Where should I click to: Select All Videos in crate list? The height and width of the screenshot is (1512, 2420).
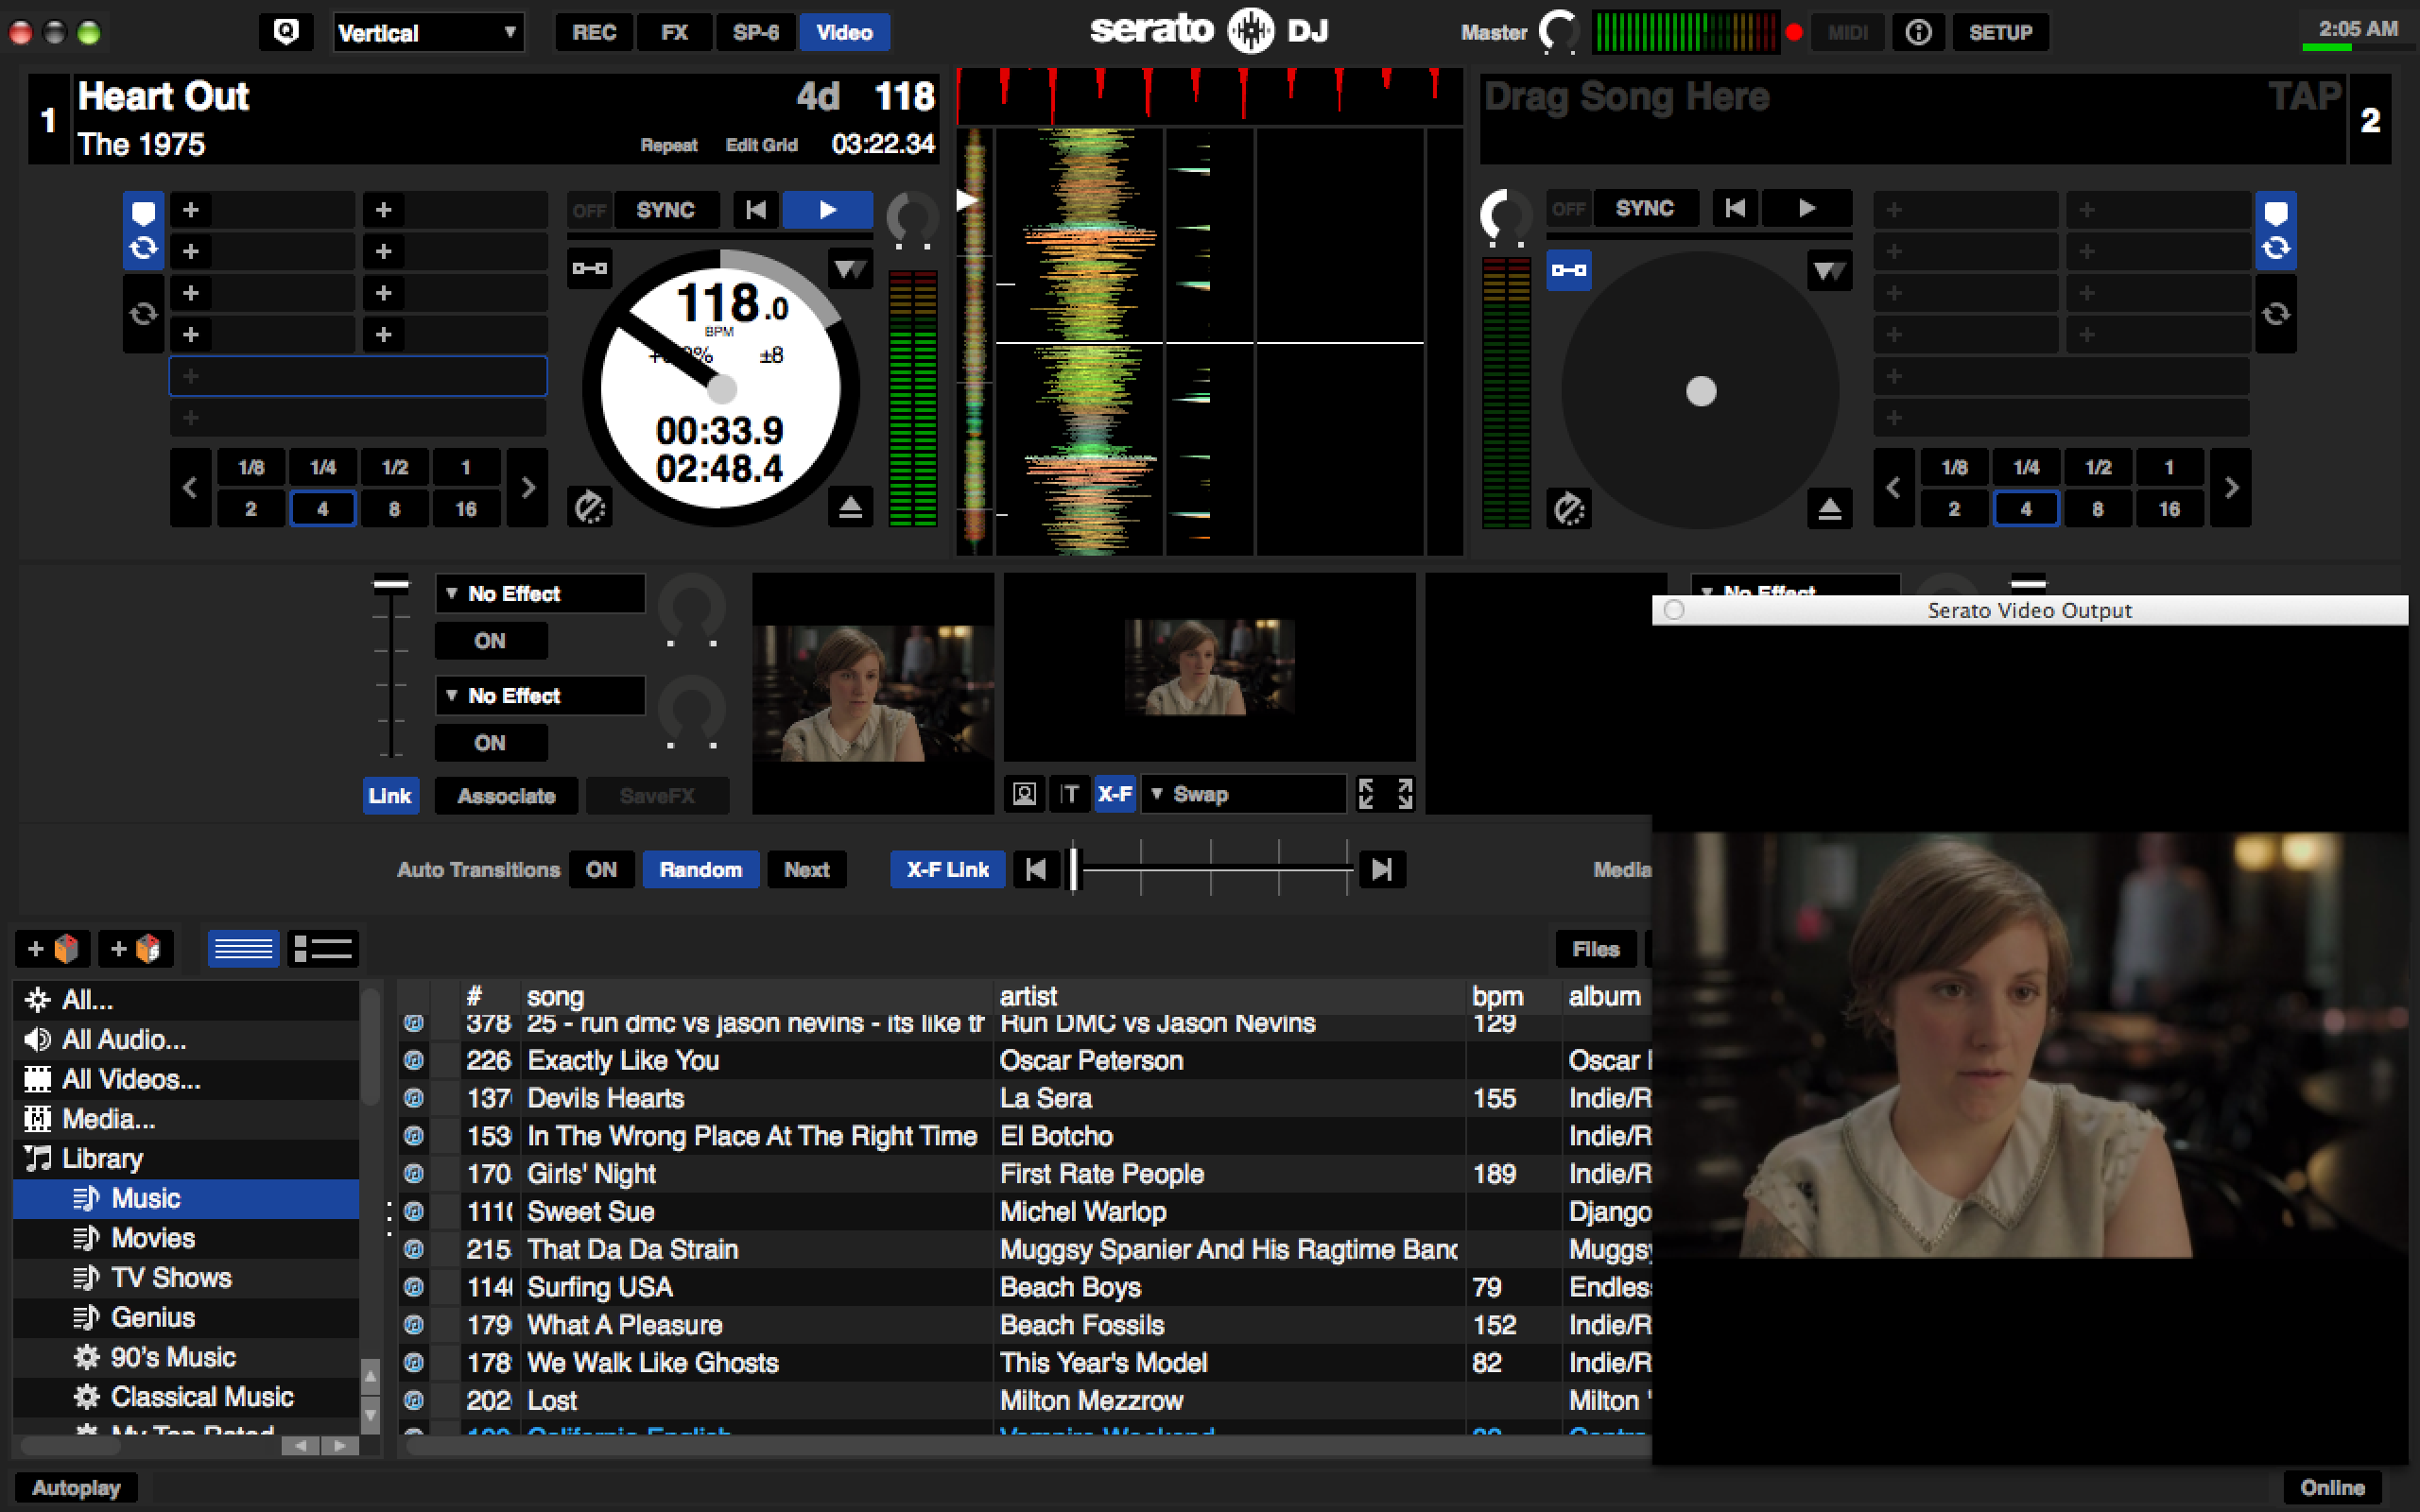(x=186, y=1079)
